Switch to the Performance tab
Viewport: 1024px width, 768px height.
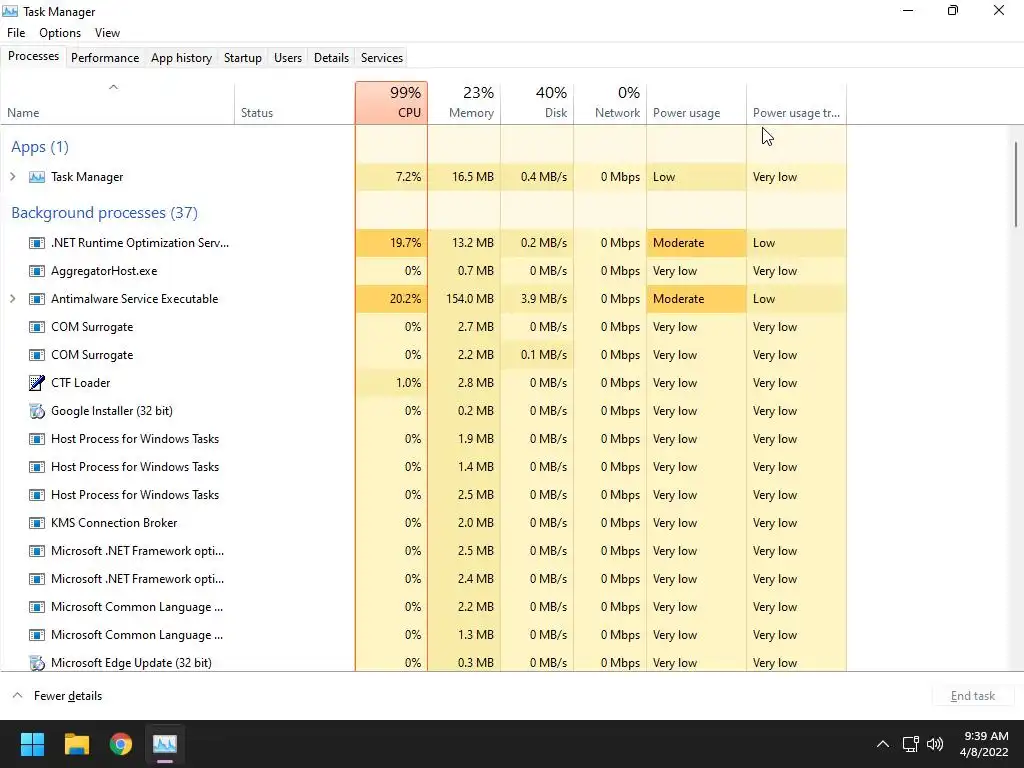click(105, 57)
